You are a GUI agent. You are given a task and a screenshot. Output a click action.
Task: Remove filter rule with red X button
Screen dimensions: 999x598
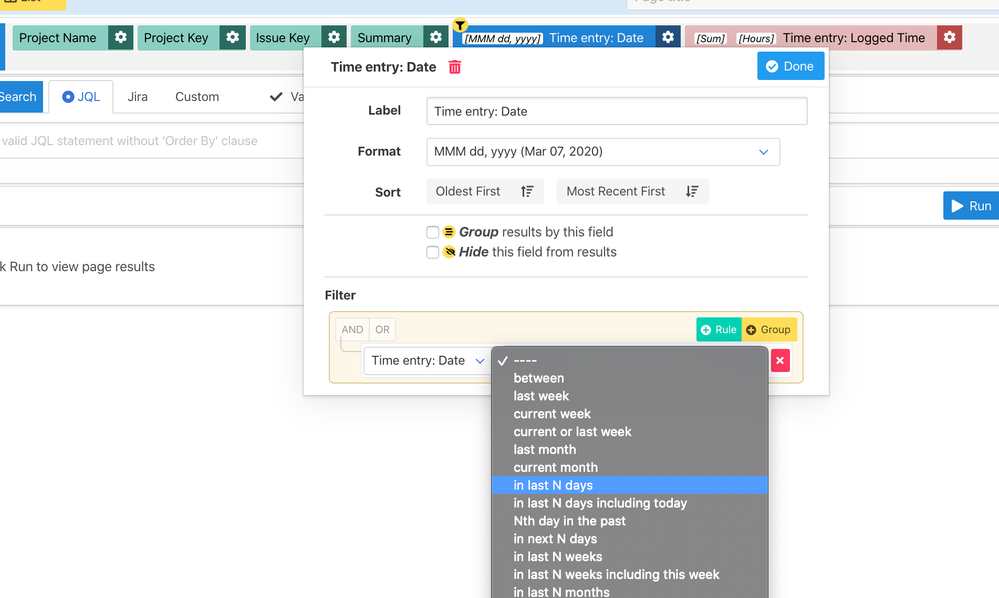coord(780,360)
